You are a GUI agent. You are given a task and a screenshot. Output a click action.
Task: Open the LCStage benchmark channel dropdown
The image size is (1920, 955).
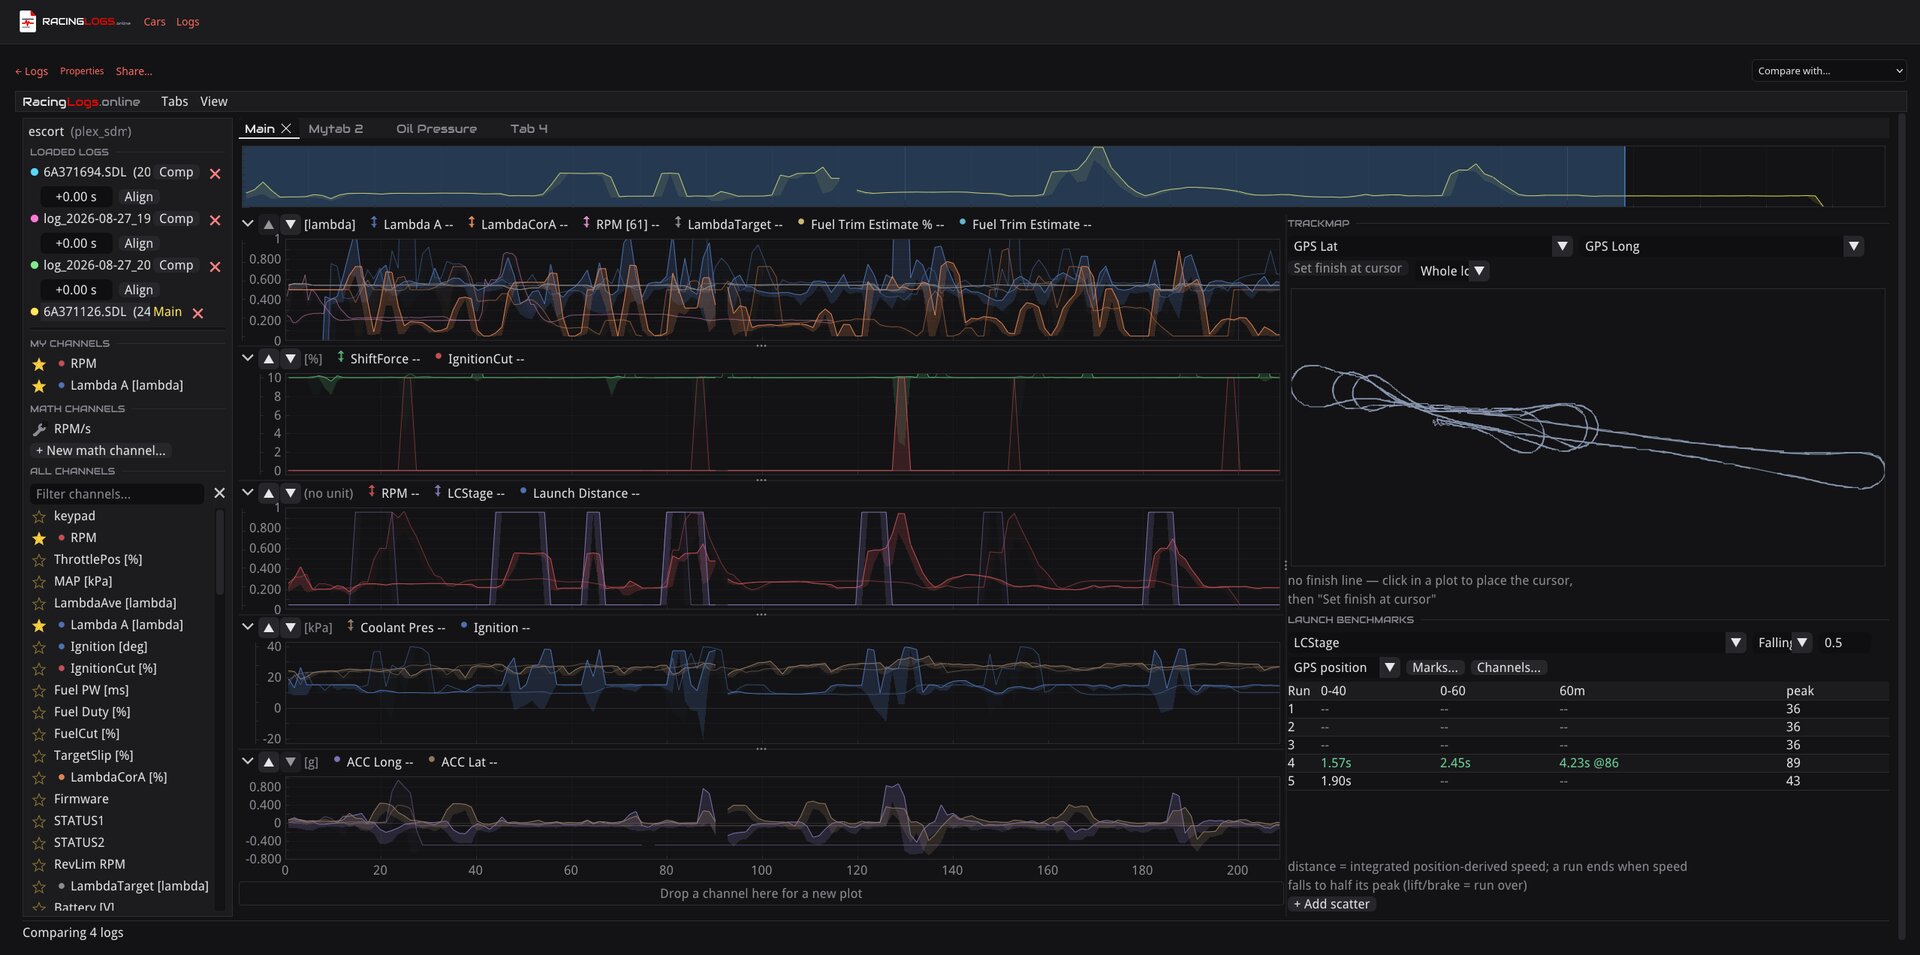(x=1517, y=643)
